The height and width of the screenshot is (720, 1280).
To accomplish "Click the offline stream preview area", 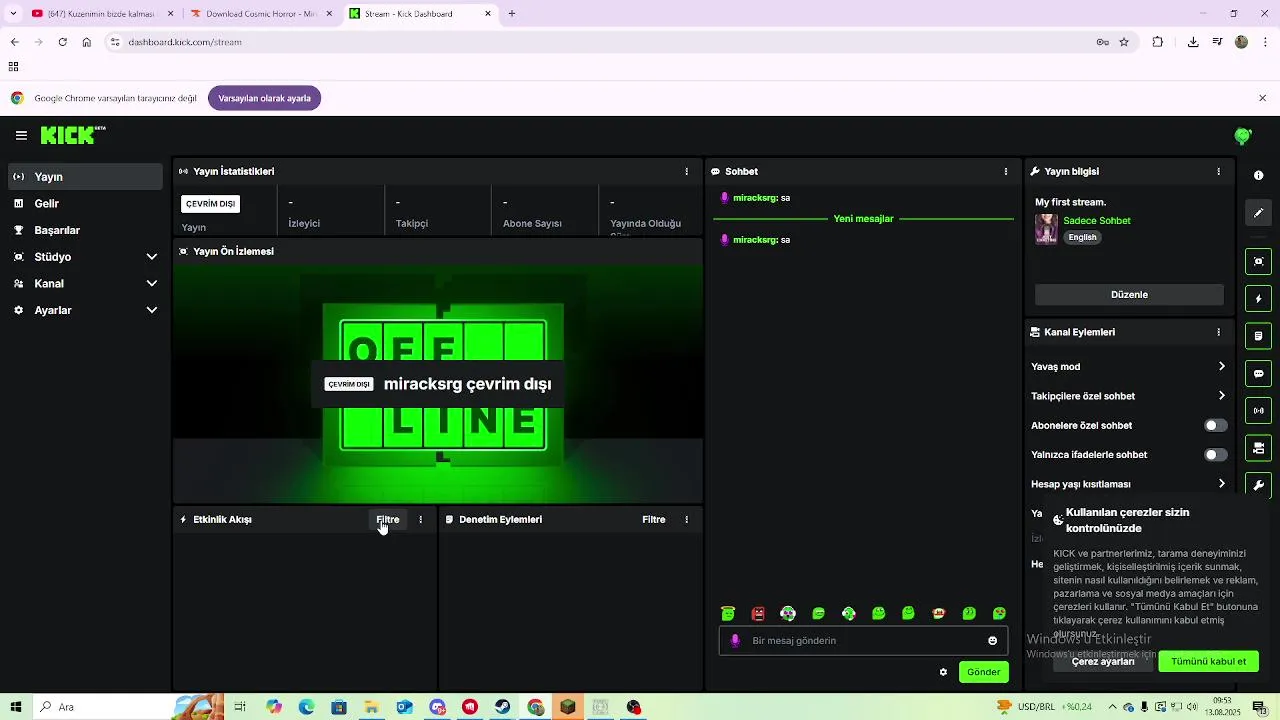I will 438,383.
